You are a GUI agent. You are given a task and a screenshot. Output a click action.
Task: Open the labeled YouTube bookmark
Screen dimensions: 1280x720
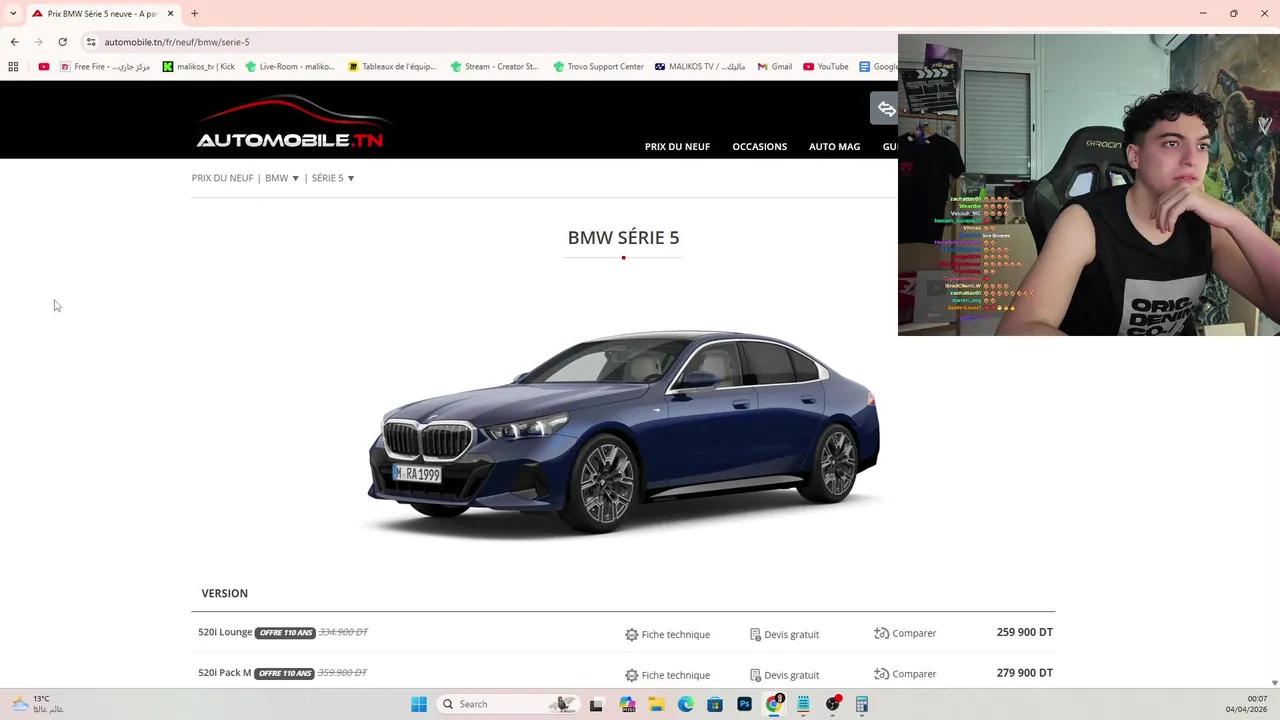826,67
